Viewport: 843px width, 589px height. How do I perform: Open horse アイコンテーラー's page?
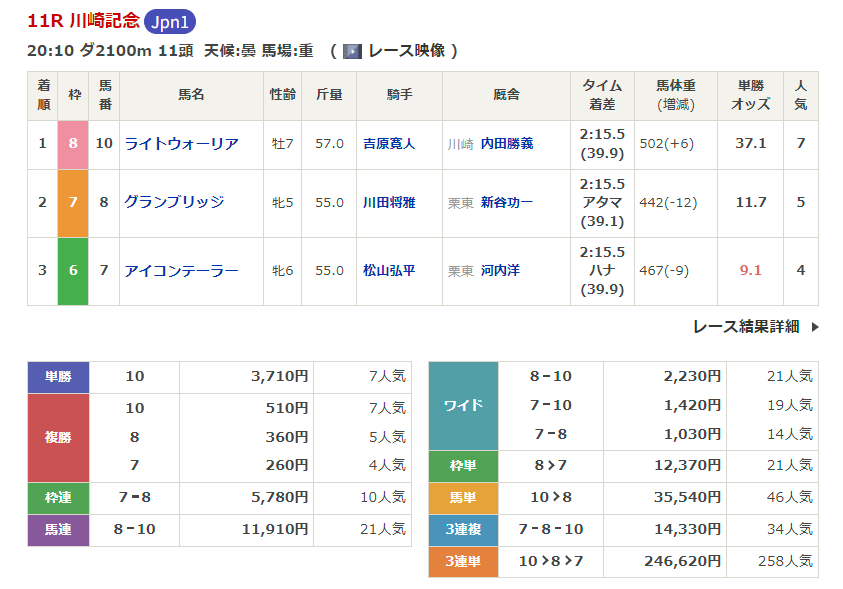coord(181,271)
